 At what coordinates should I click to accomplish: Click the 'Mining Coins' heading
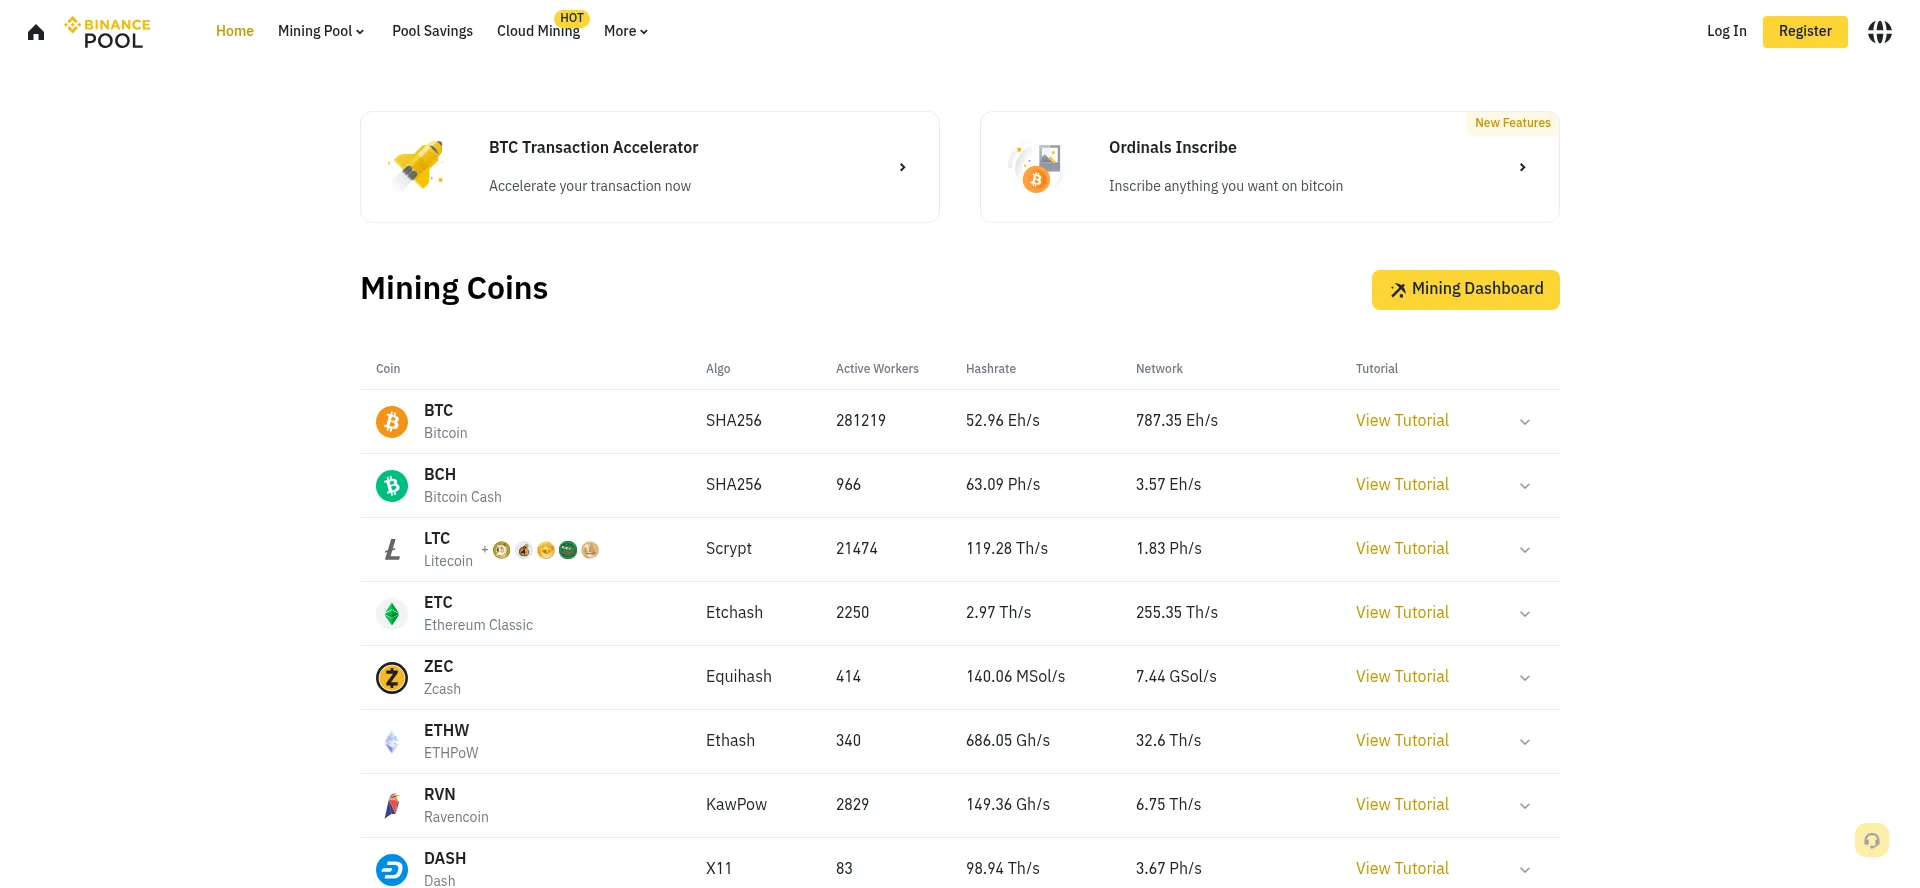point(454,289)
